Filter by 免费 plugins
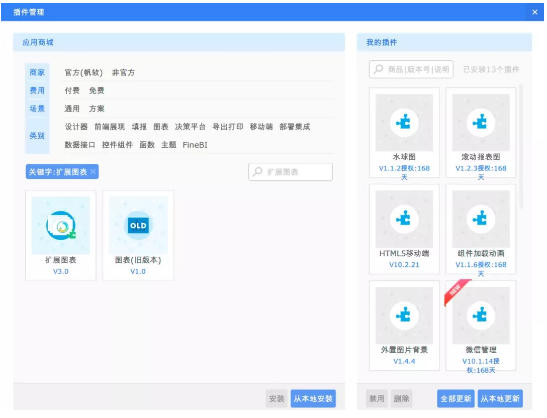This screenshot has width=547, height=418. click(x=97, y=90)
